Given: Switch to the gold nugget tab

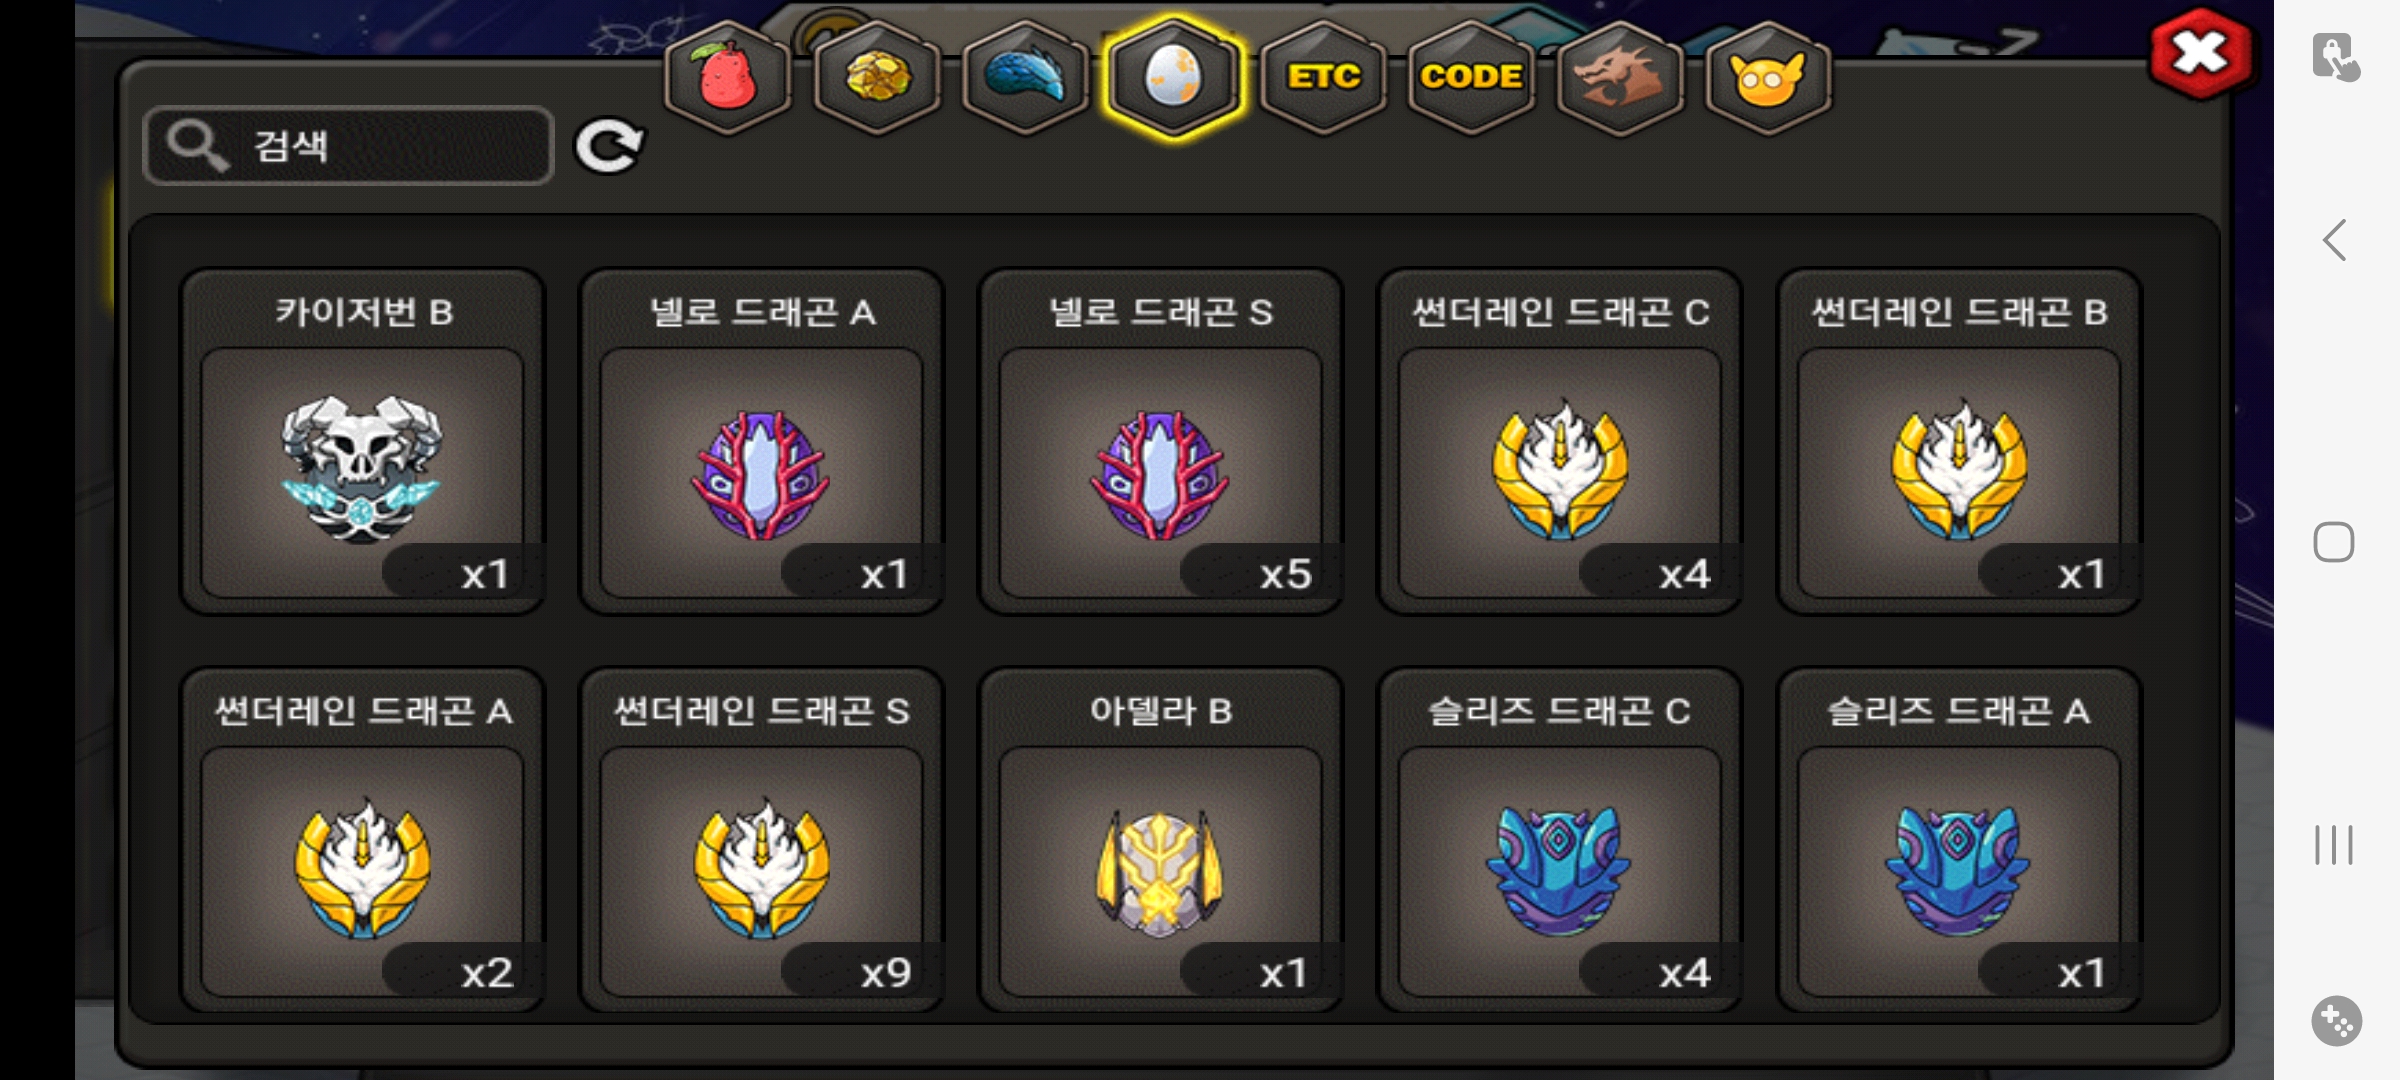Looking at the screenshot, I should click(877, 77).
